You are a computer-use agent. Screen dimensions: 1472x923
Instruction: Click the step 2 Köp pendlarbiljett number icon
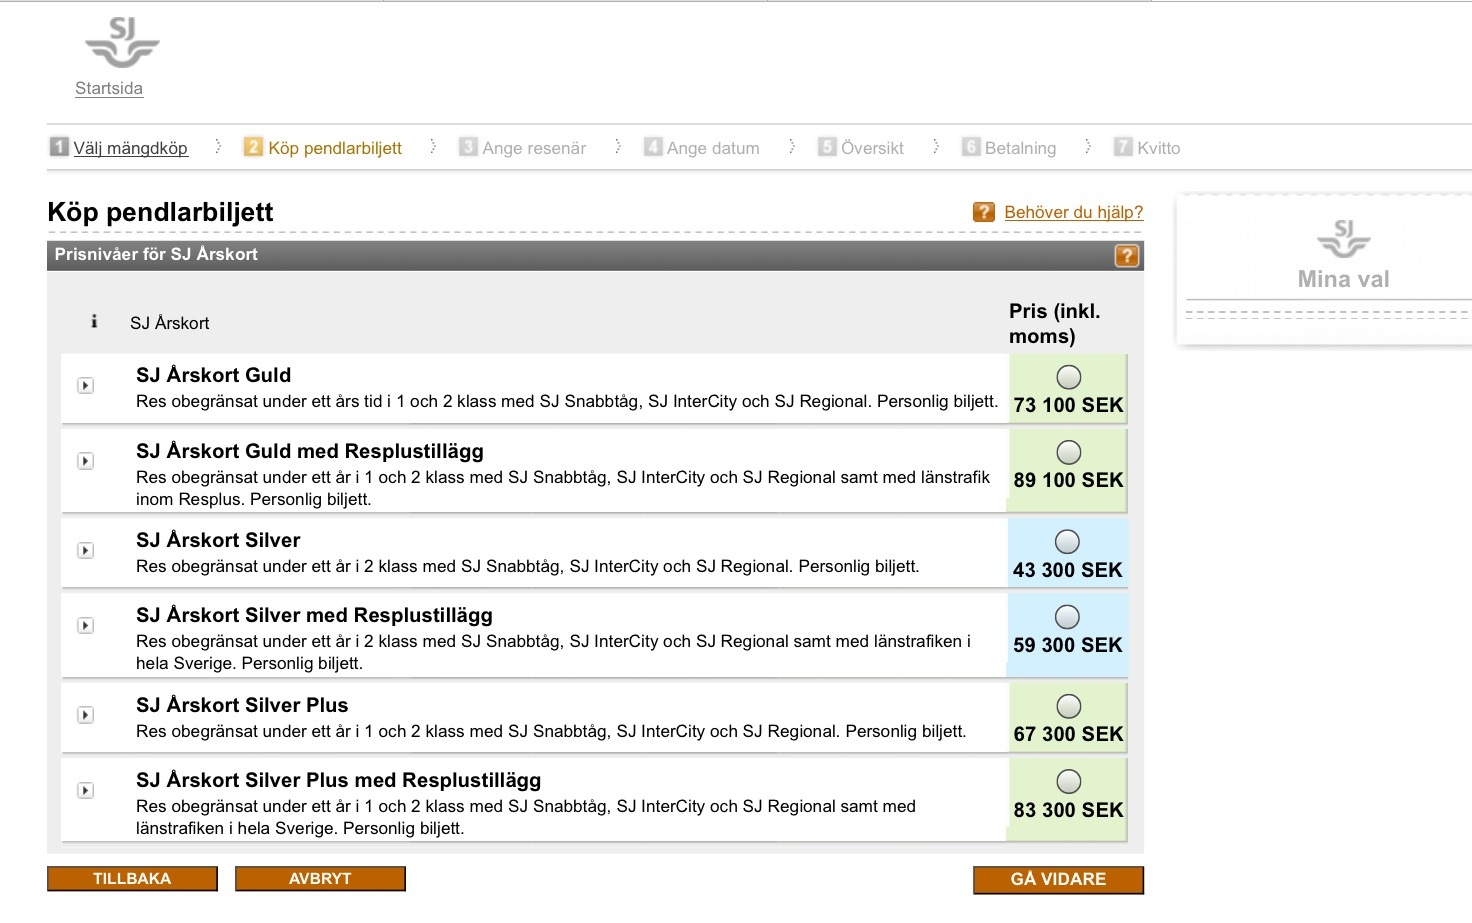click(x=253, y=147)
